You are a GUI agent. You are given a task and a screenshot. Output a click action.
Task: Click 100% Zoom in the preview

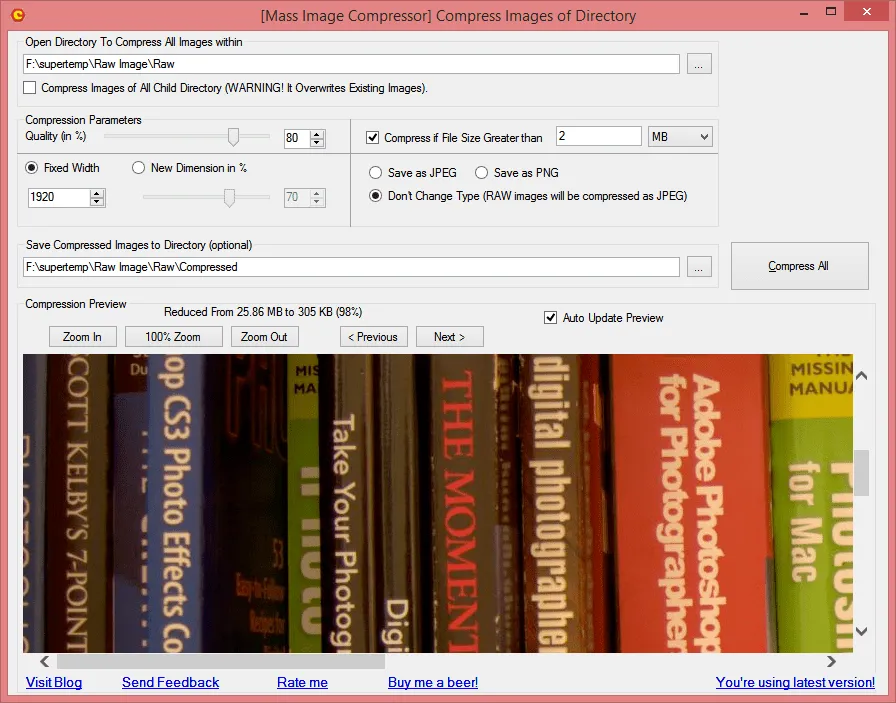coord(173,337)
